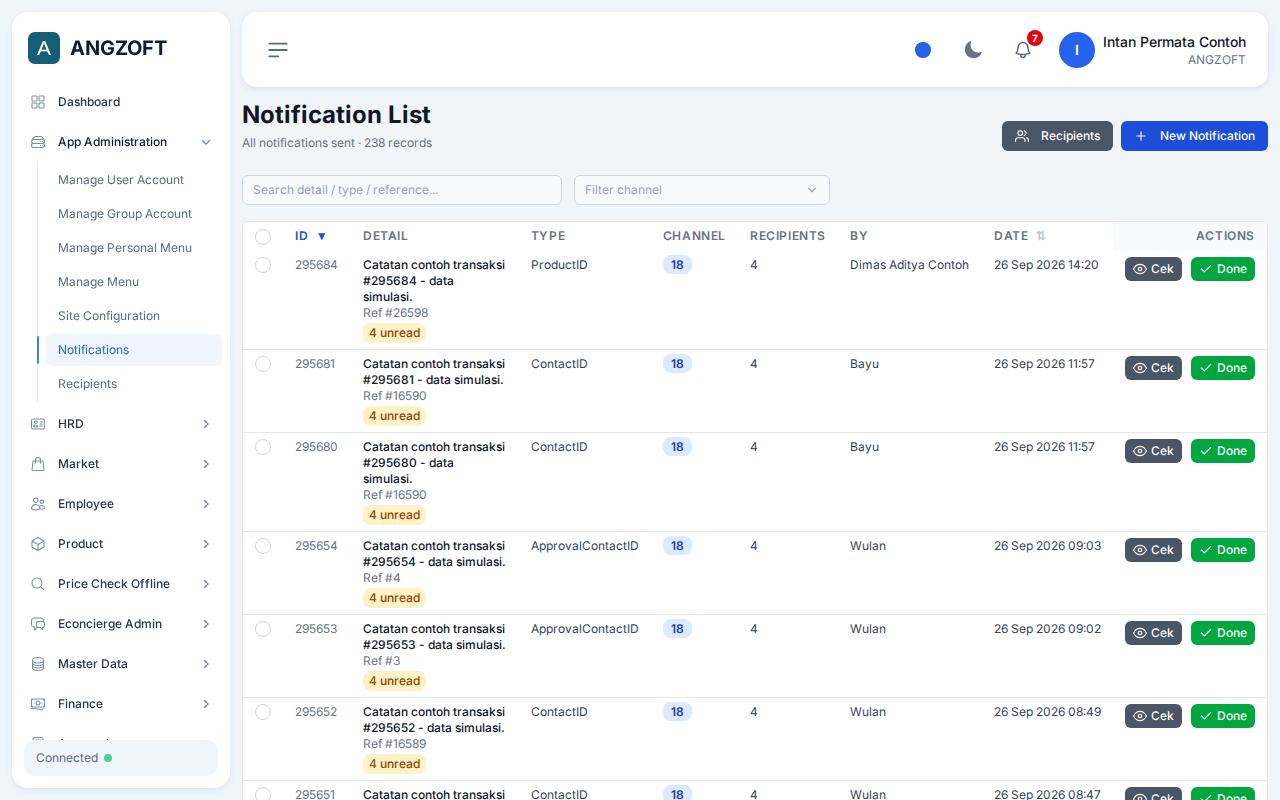The width and height of the screenshot is (1280, 800).
Task: Open Recipients sidebar menu item
Action: click(134, 384)
